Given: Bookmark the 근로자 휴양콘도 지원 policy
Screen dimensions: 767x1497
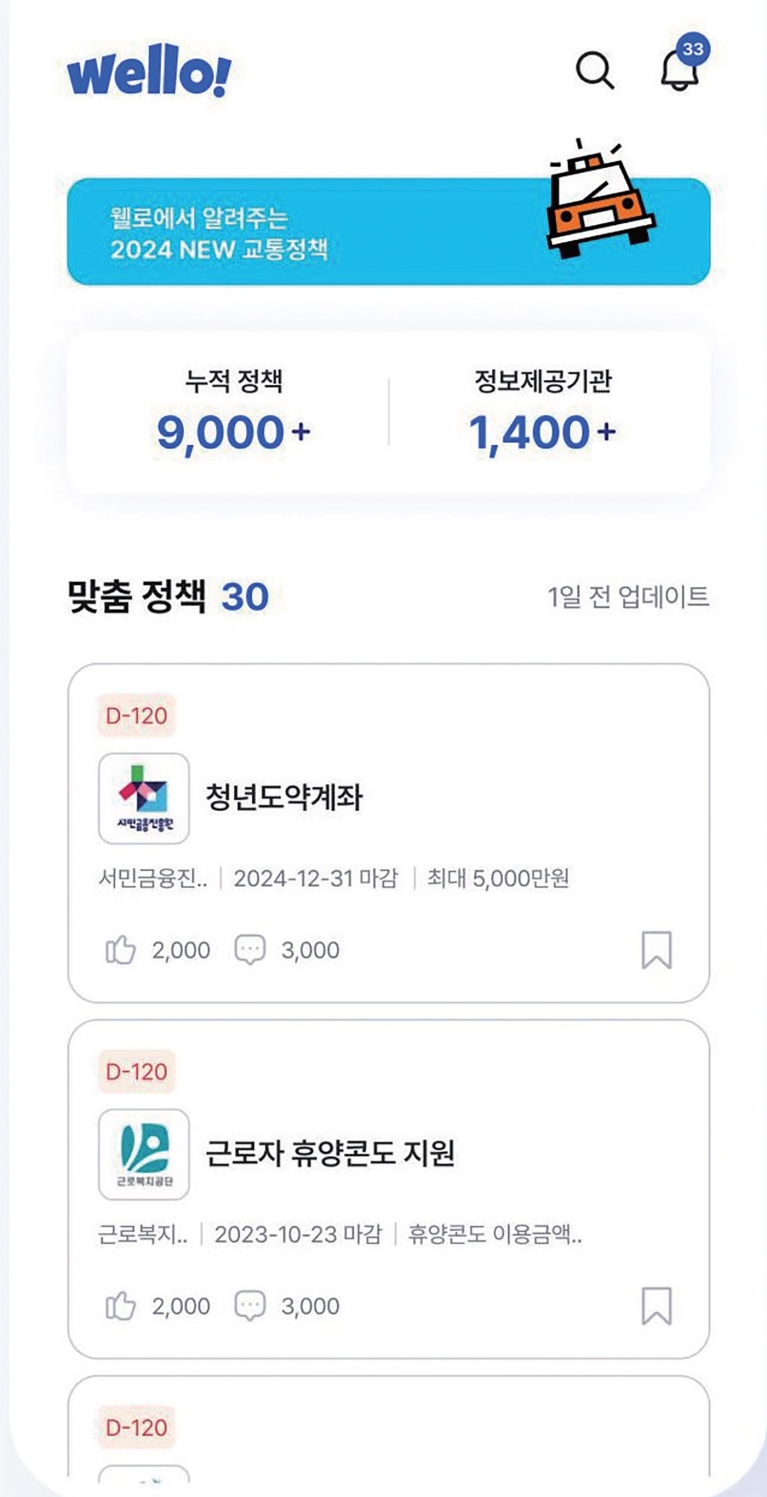Looking at the screenshot, I should 656,1306.
